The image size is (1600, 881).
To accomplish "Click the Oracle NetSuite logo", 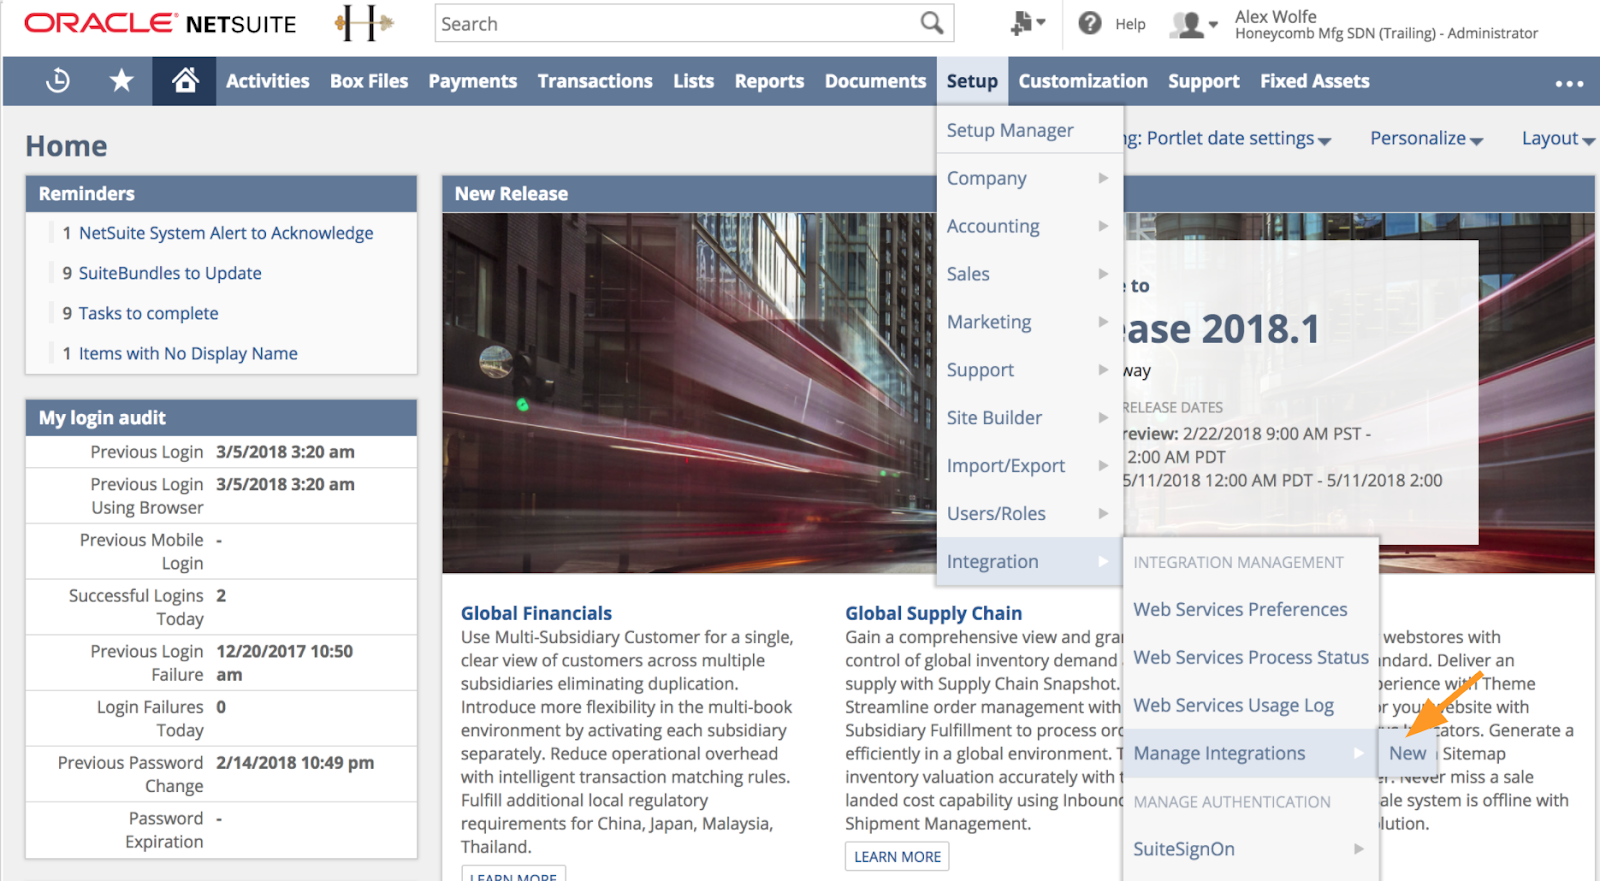I will pos(160,23).
